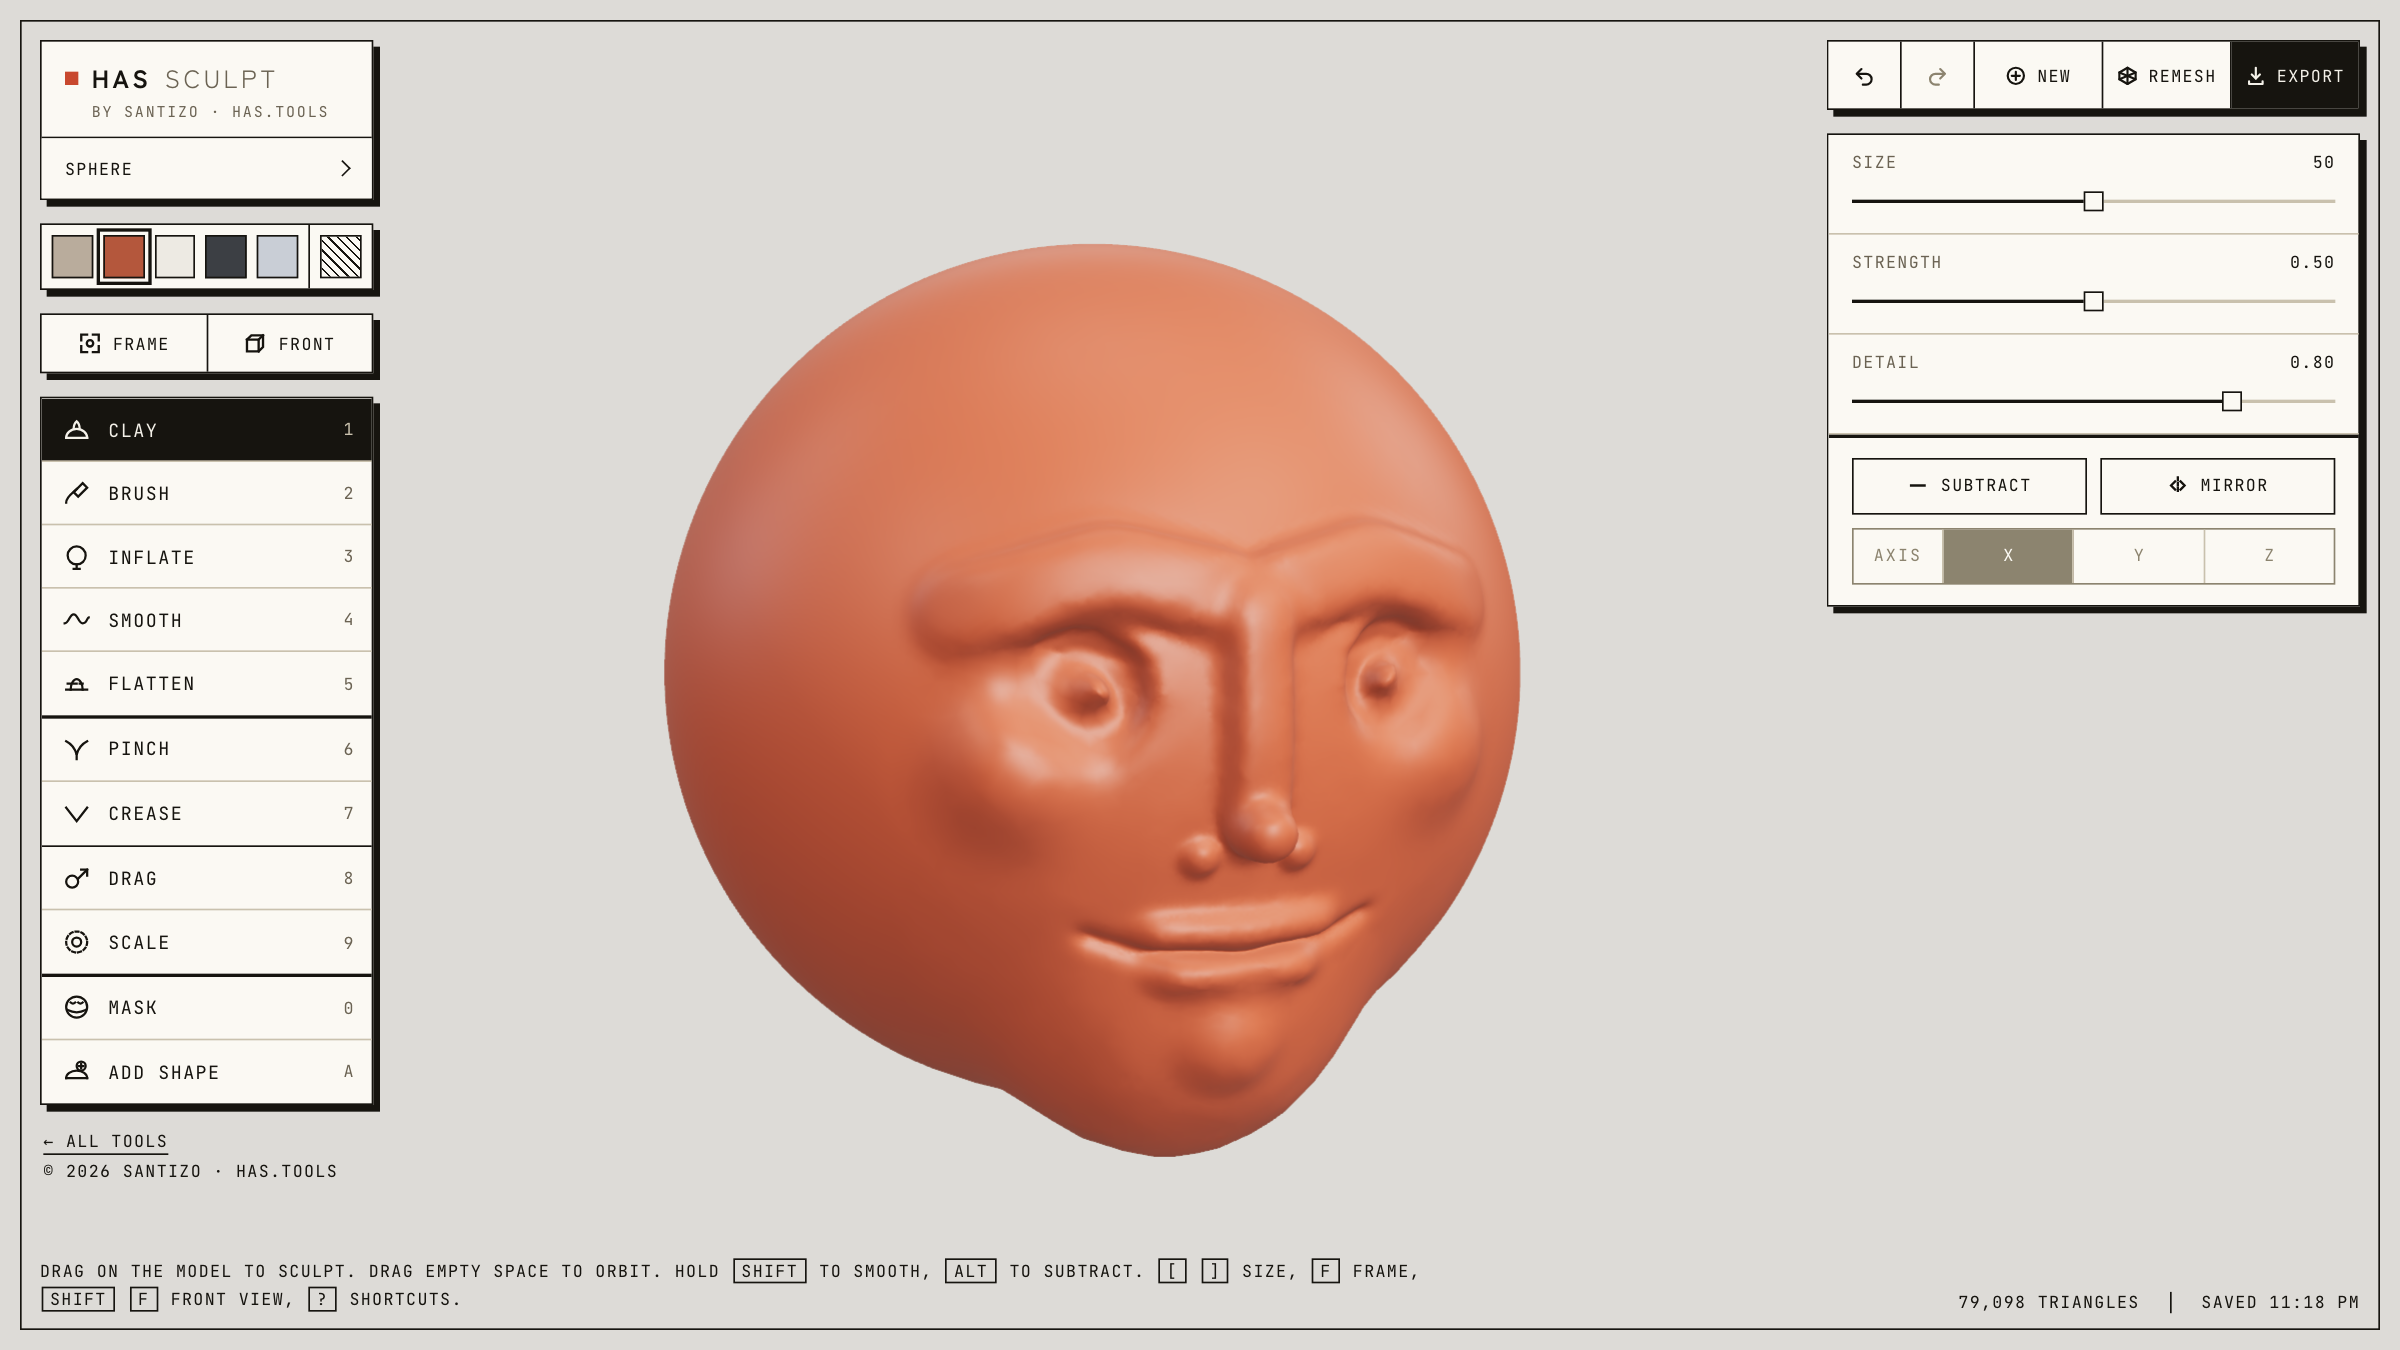Set mirror axis to Z
This screenshot has height=1350, width=2400.
point(2269,556)
